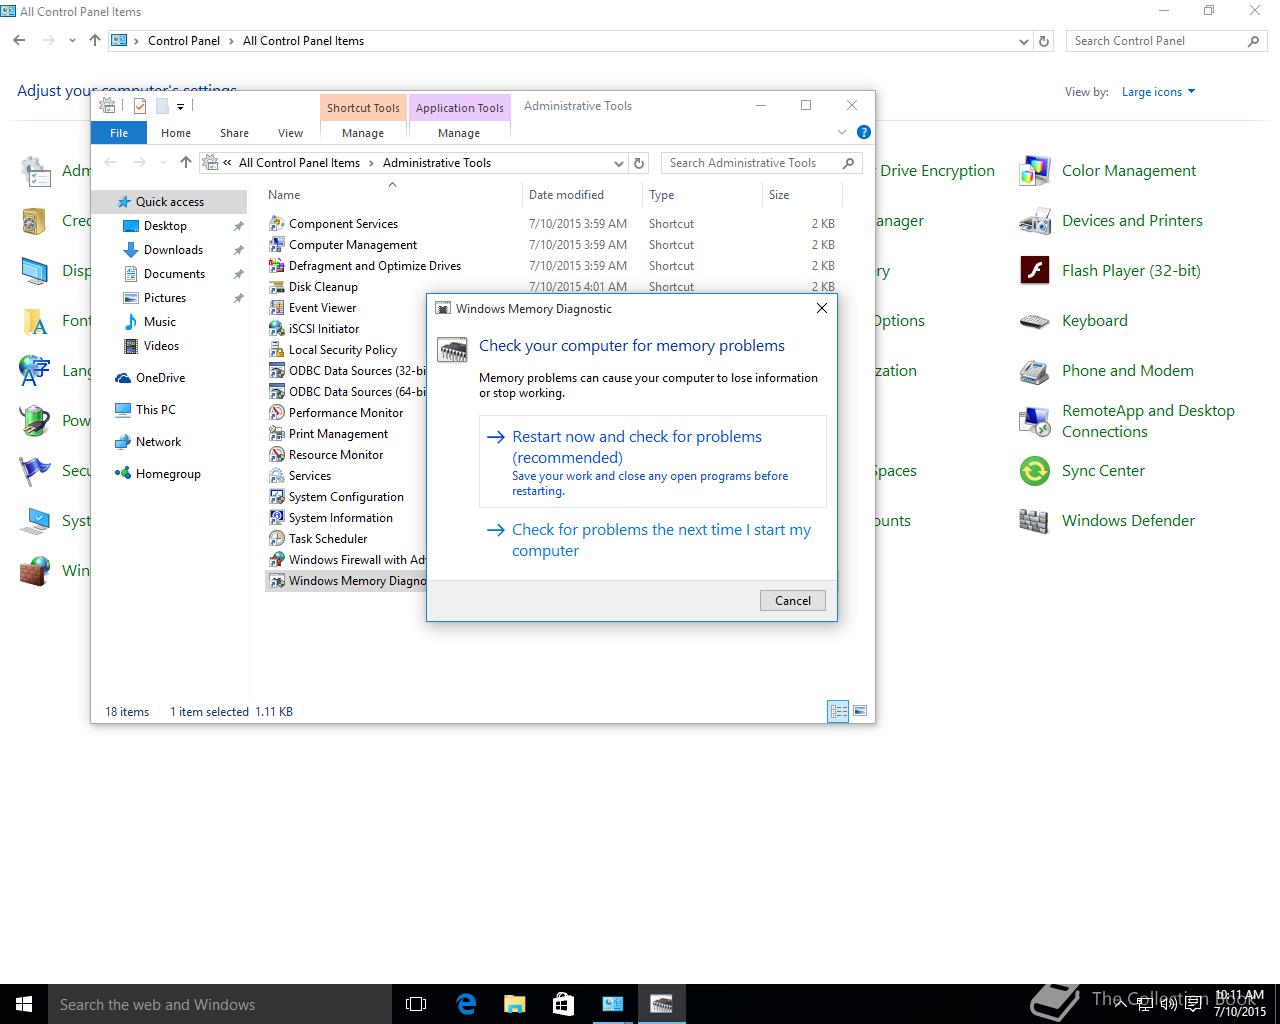Refresh the Control Panel window
The width and height of the screenshot is (1280, 1024).
click(1044, 41)
